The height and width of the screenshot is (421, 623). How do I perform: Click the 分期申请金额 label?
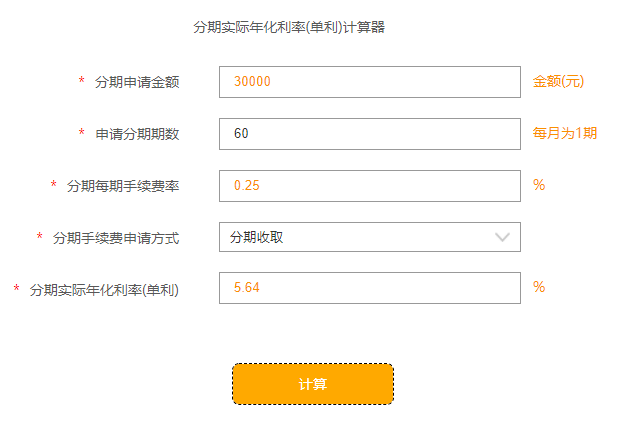tap(137, 82)
